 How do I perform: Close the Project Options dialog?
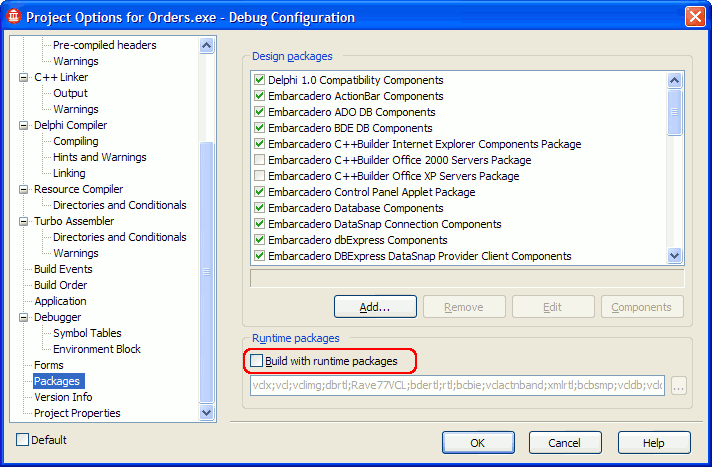tap(695, 17)
